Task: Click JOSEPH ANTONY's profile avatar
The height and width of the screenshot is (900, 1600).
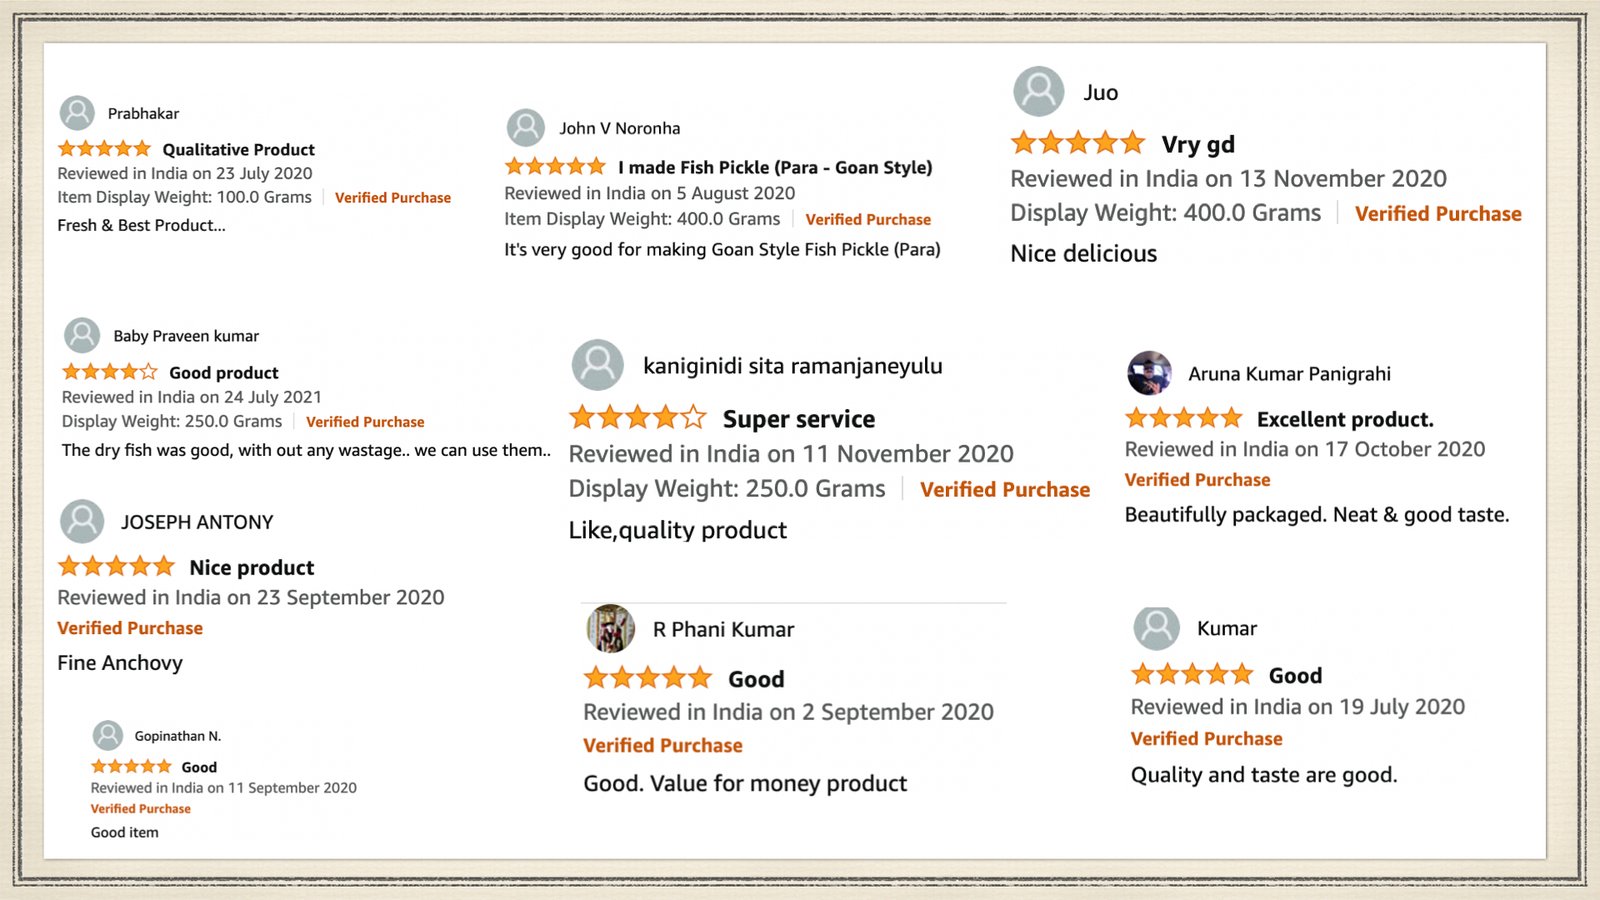Action: tap(82, 521)
